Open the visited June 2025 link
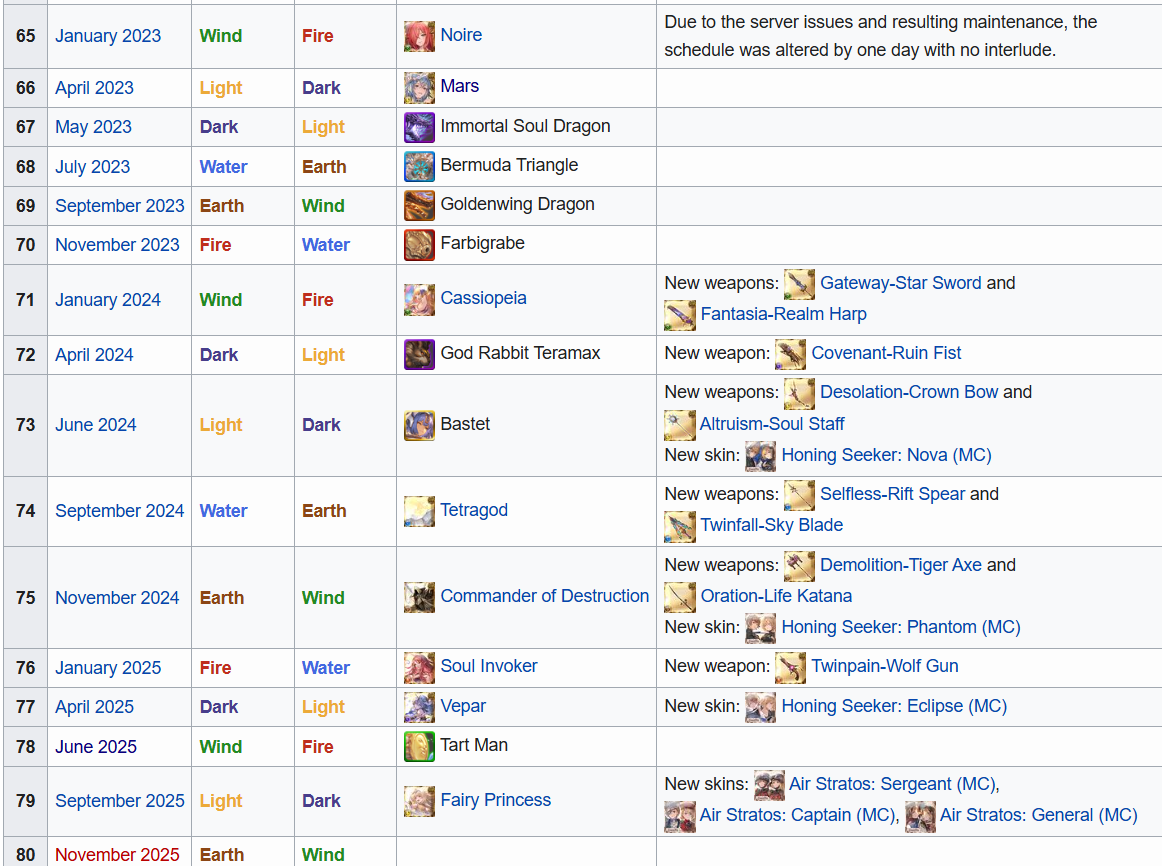This screenshot has width=1162, height=866. (x=96, y=747)
